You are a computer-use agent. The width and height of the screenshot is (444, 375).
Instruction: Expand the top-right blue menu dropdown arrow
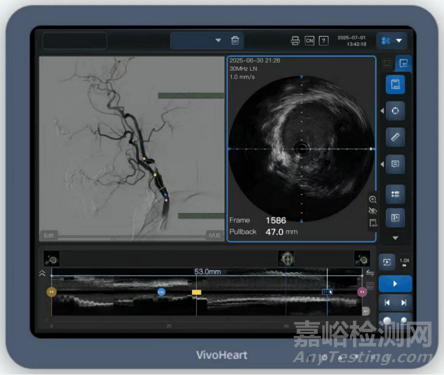(399, 41)
